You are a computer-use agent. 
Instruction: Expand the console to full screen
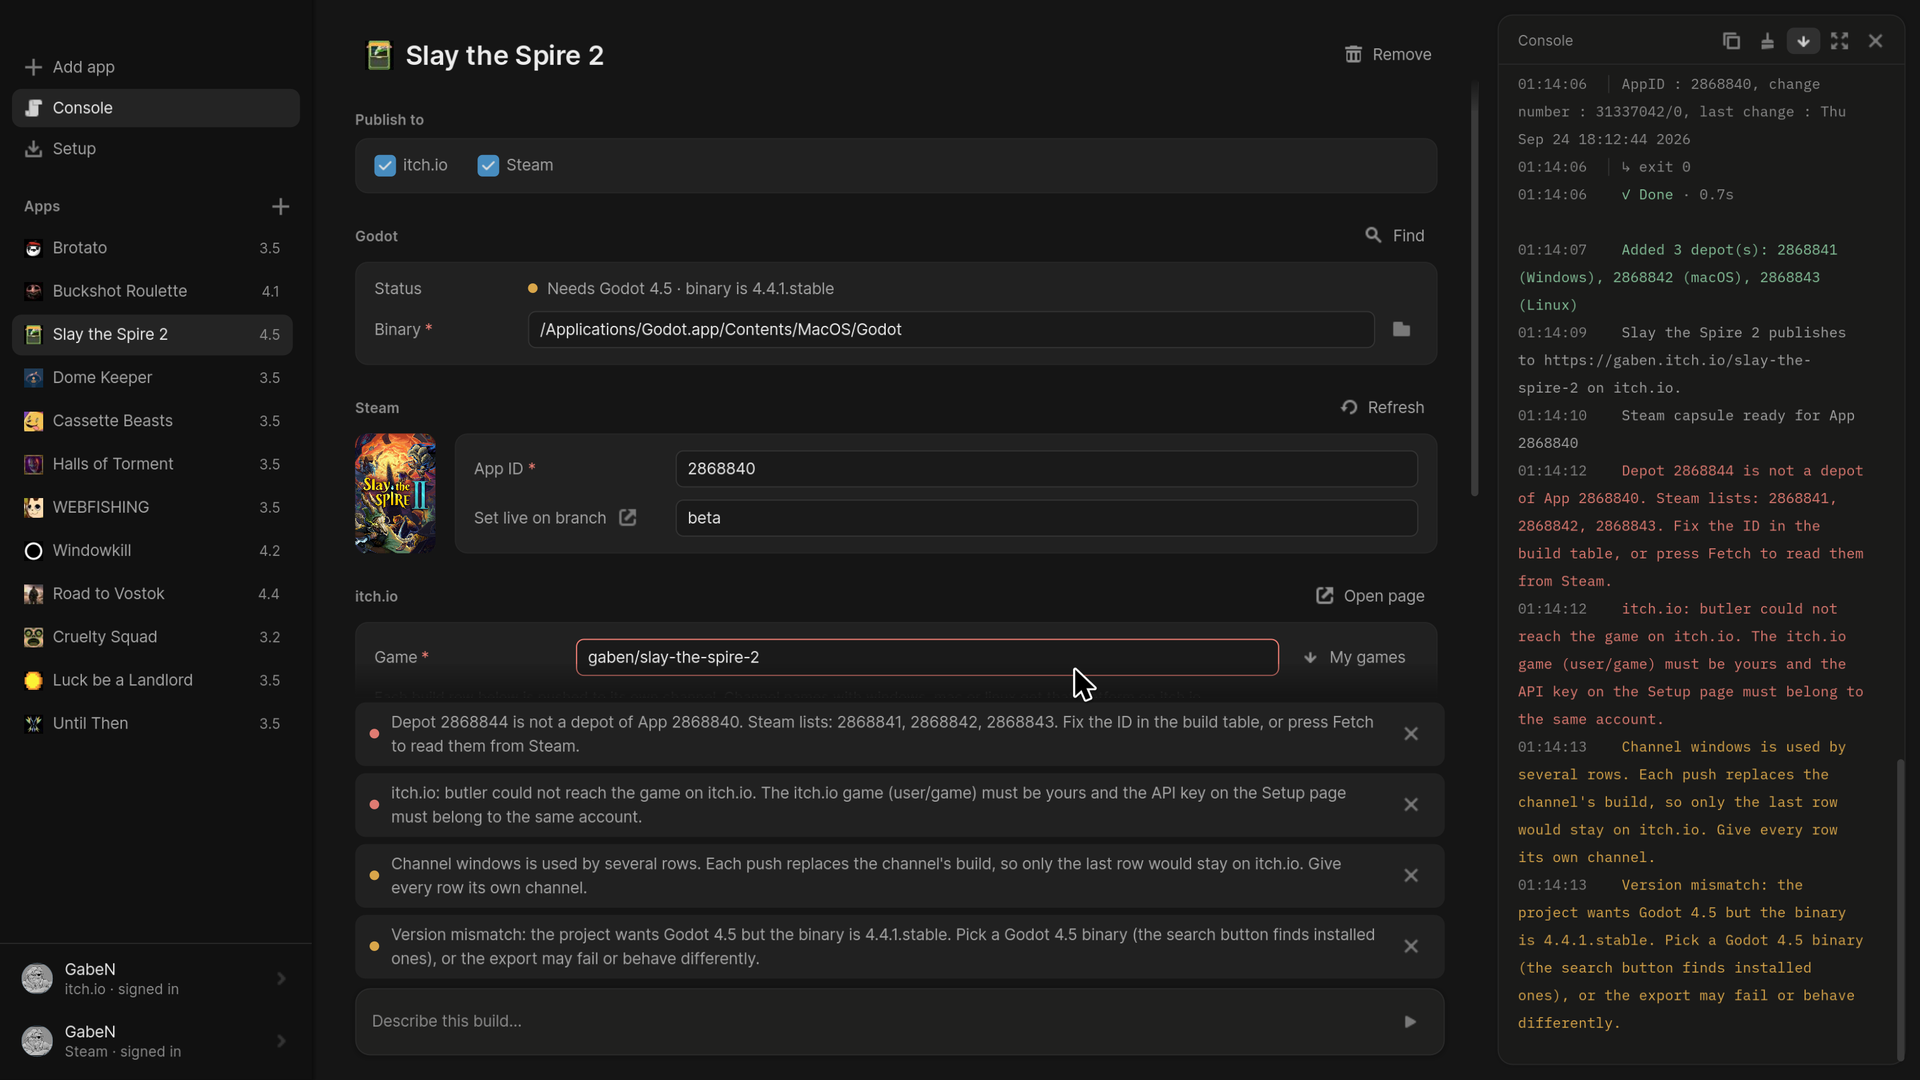click(x=1839, y=41)
